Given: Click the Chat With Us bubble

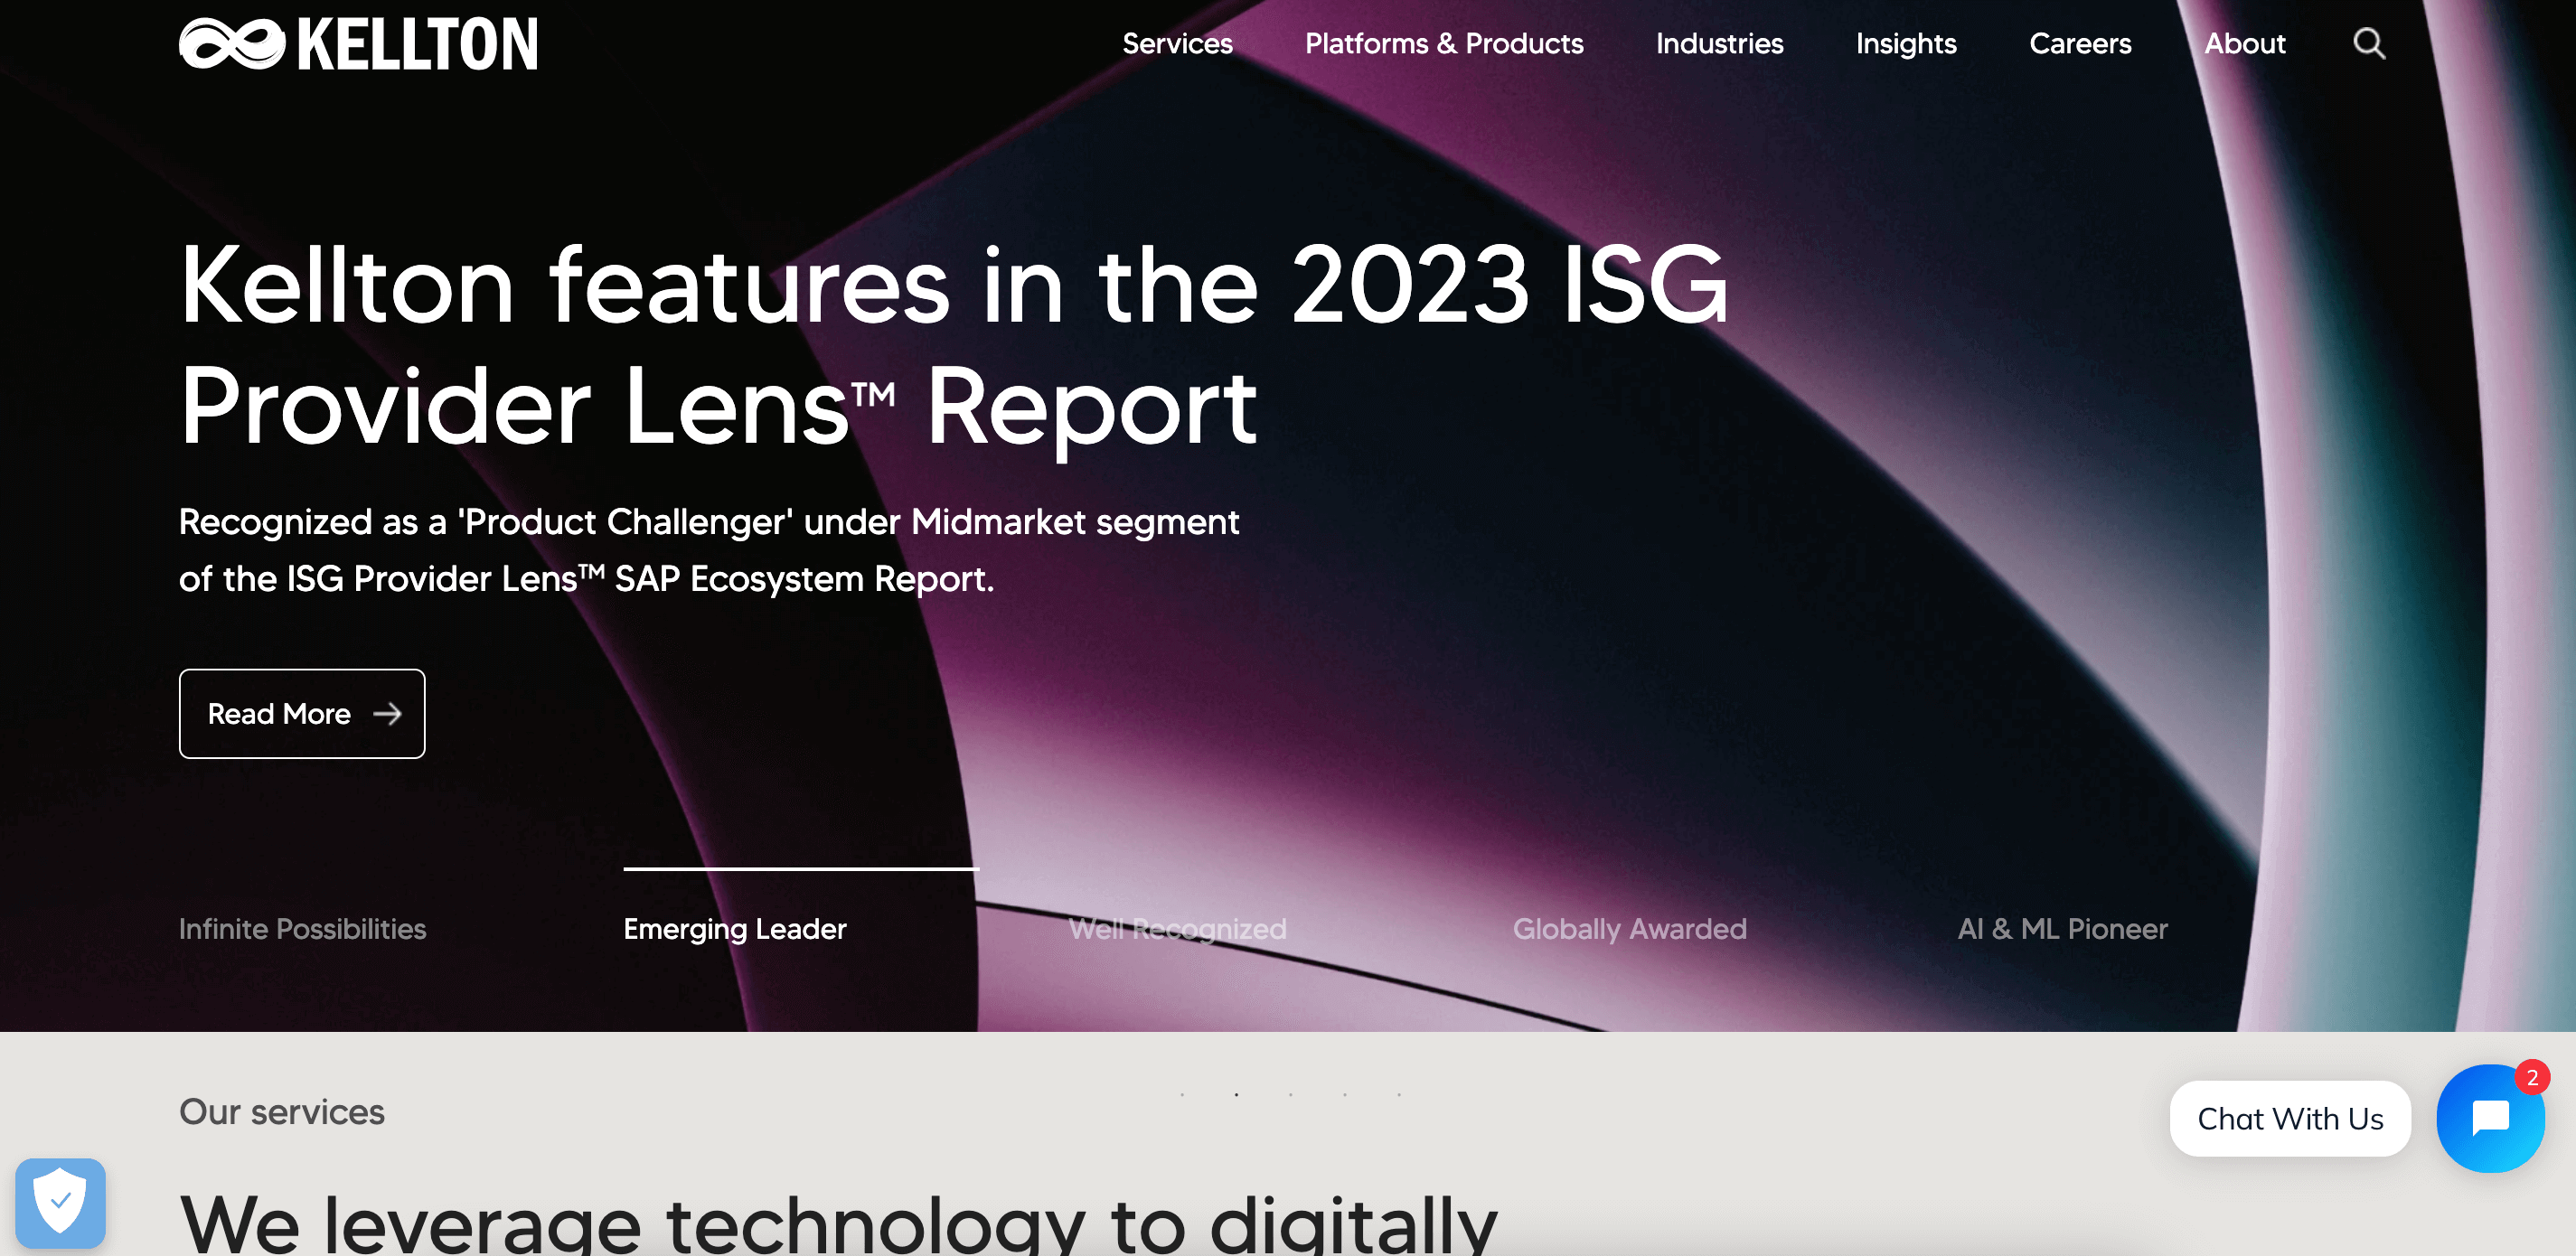Looking at the screenshot, I should tap(2290, 1118).
